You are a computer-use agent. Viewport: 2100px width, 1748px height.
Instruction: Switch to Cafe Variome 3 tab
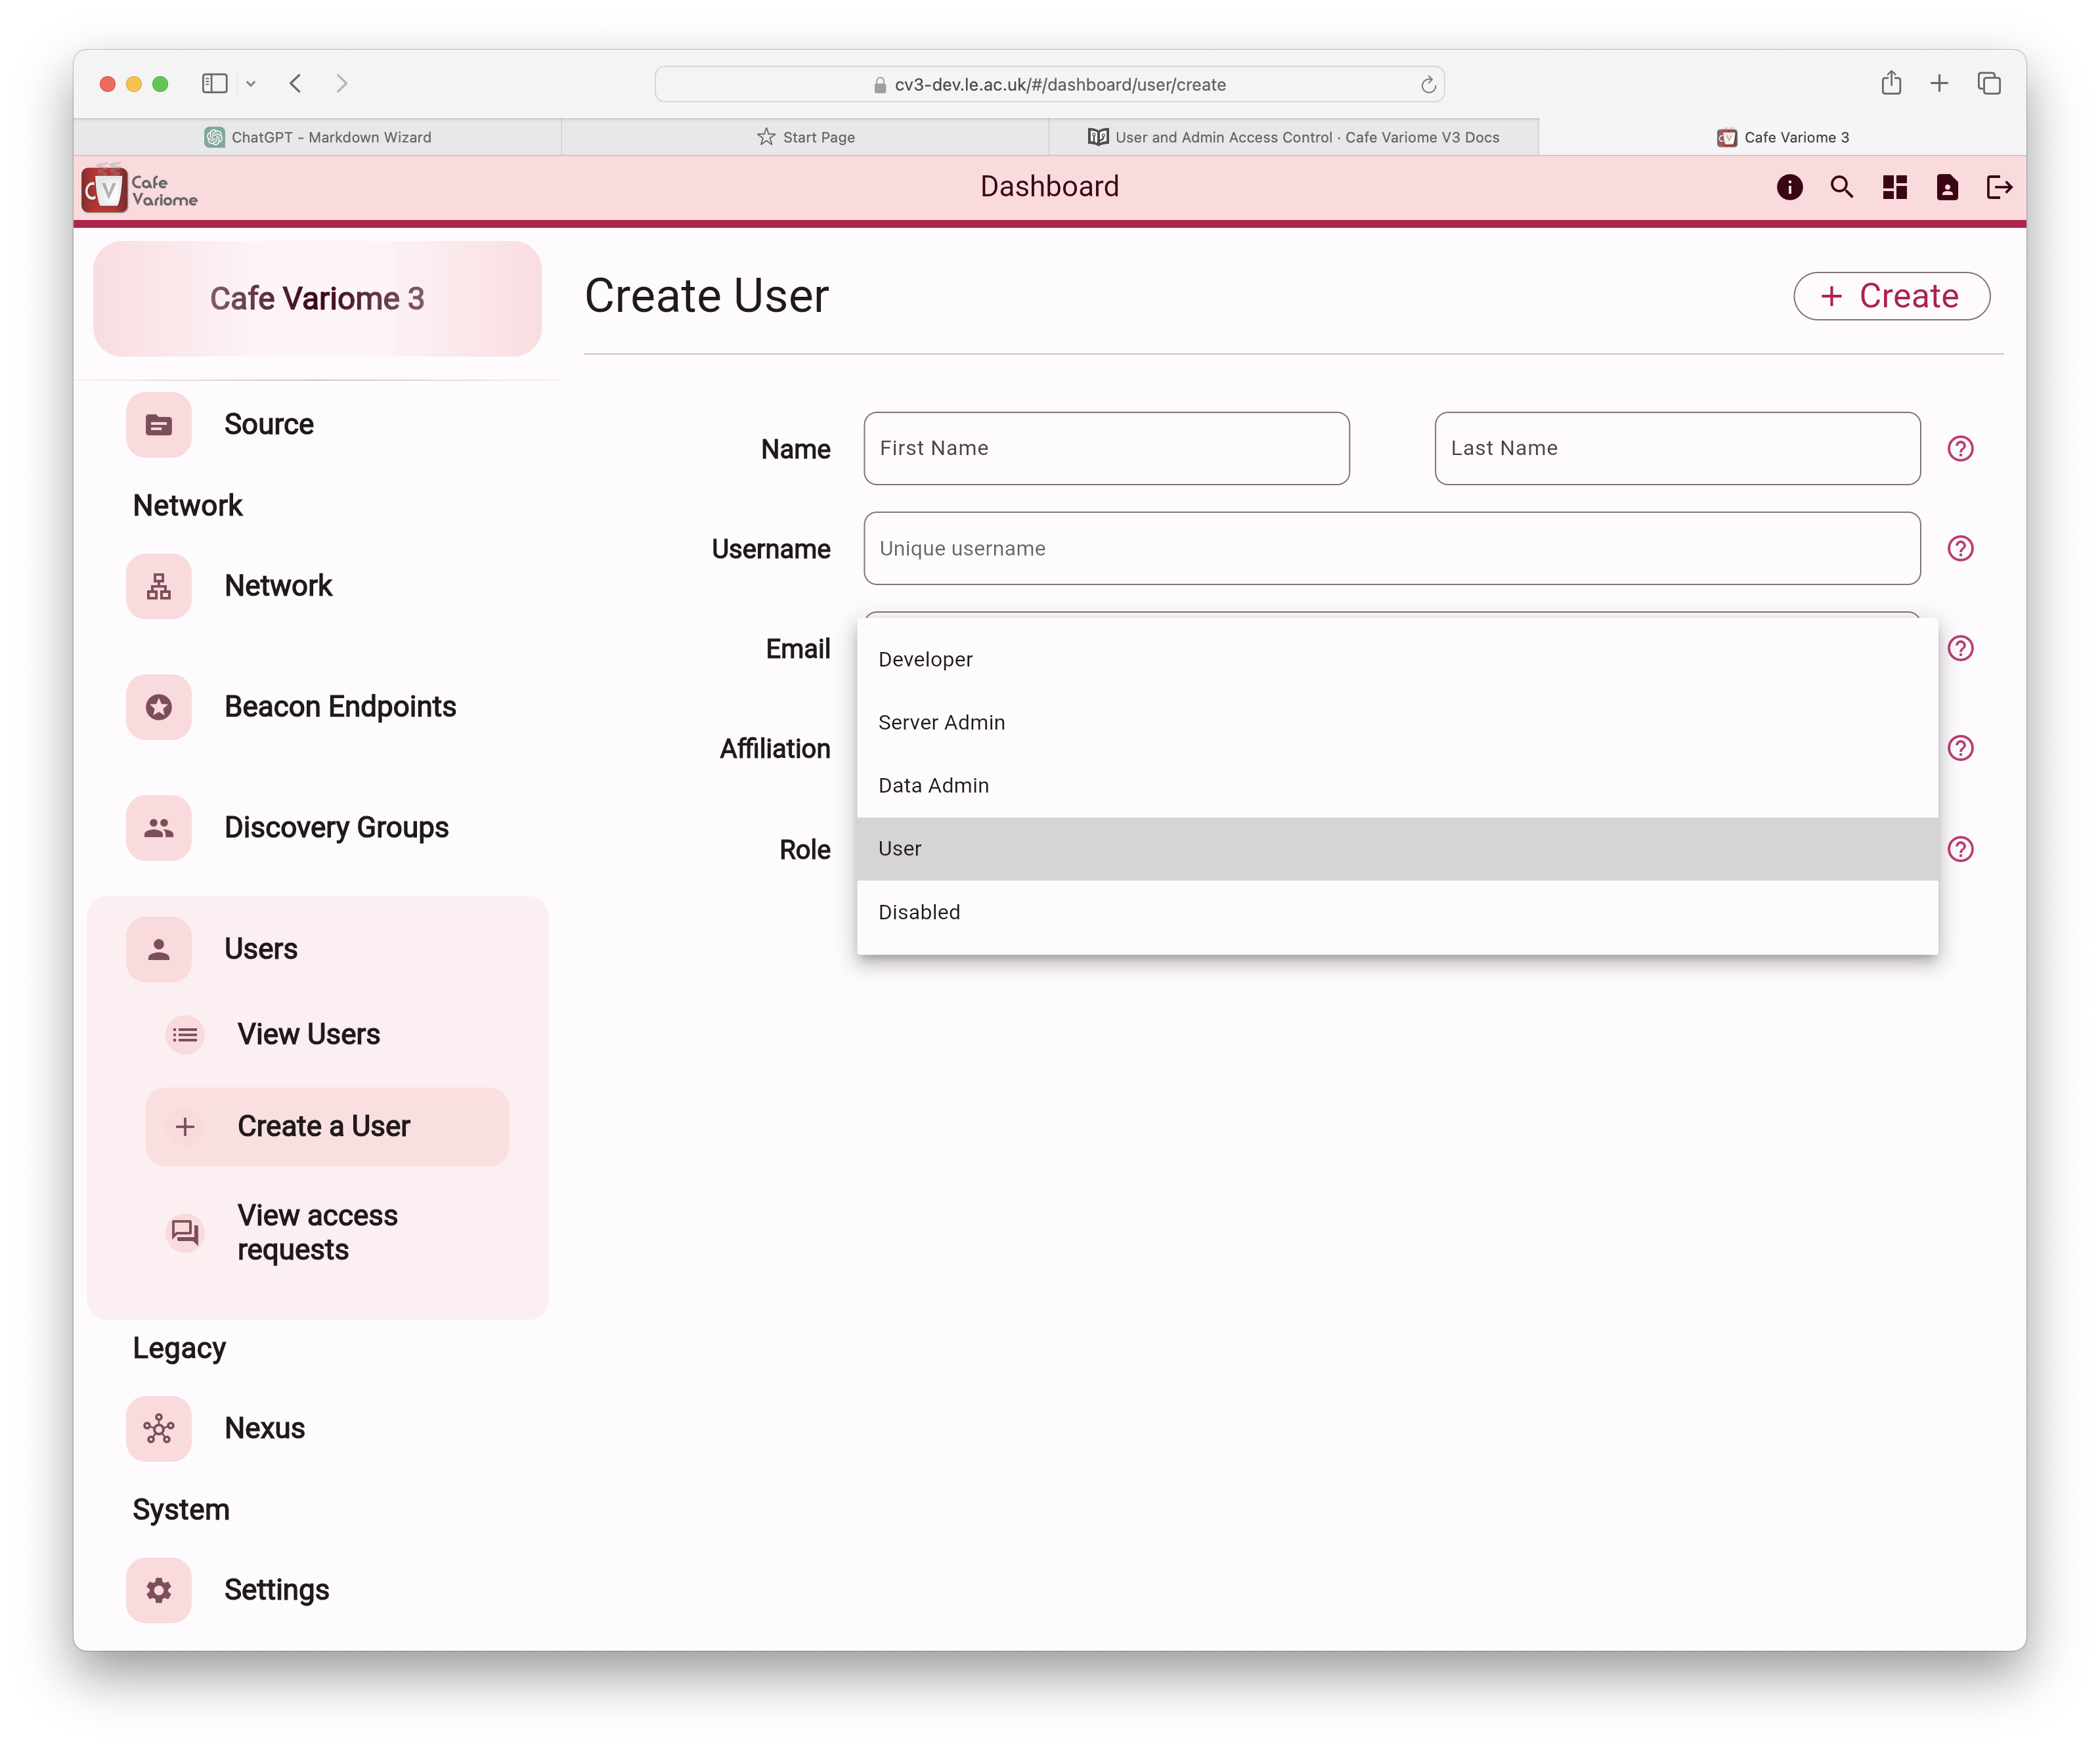tap(1782, 138)
